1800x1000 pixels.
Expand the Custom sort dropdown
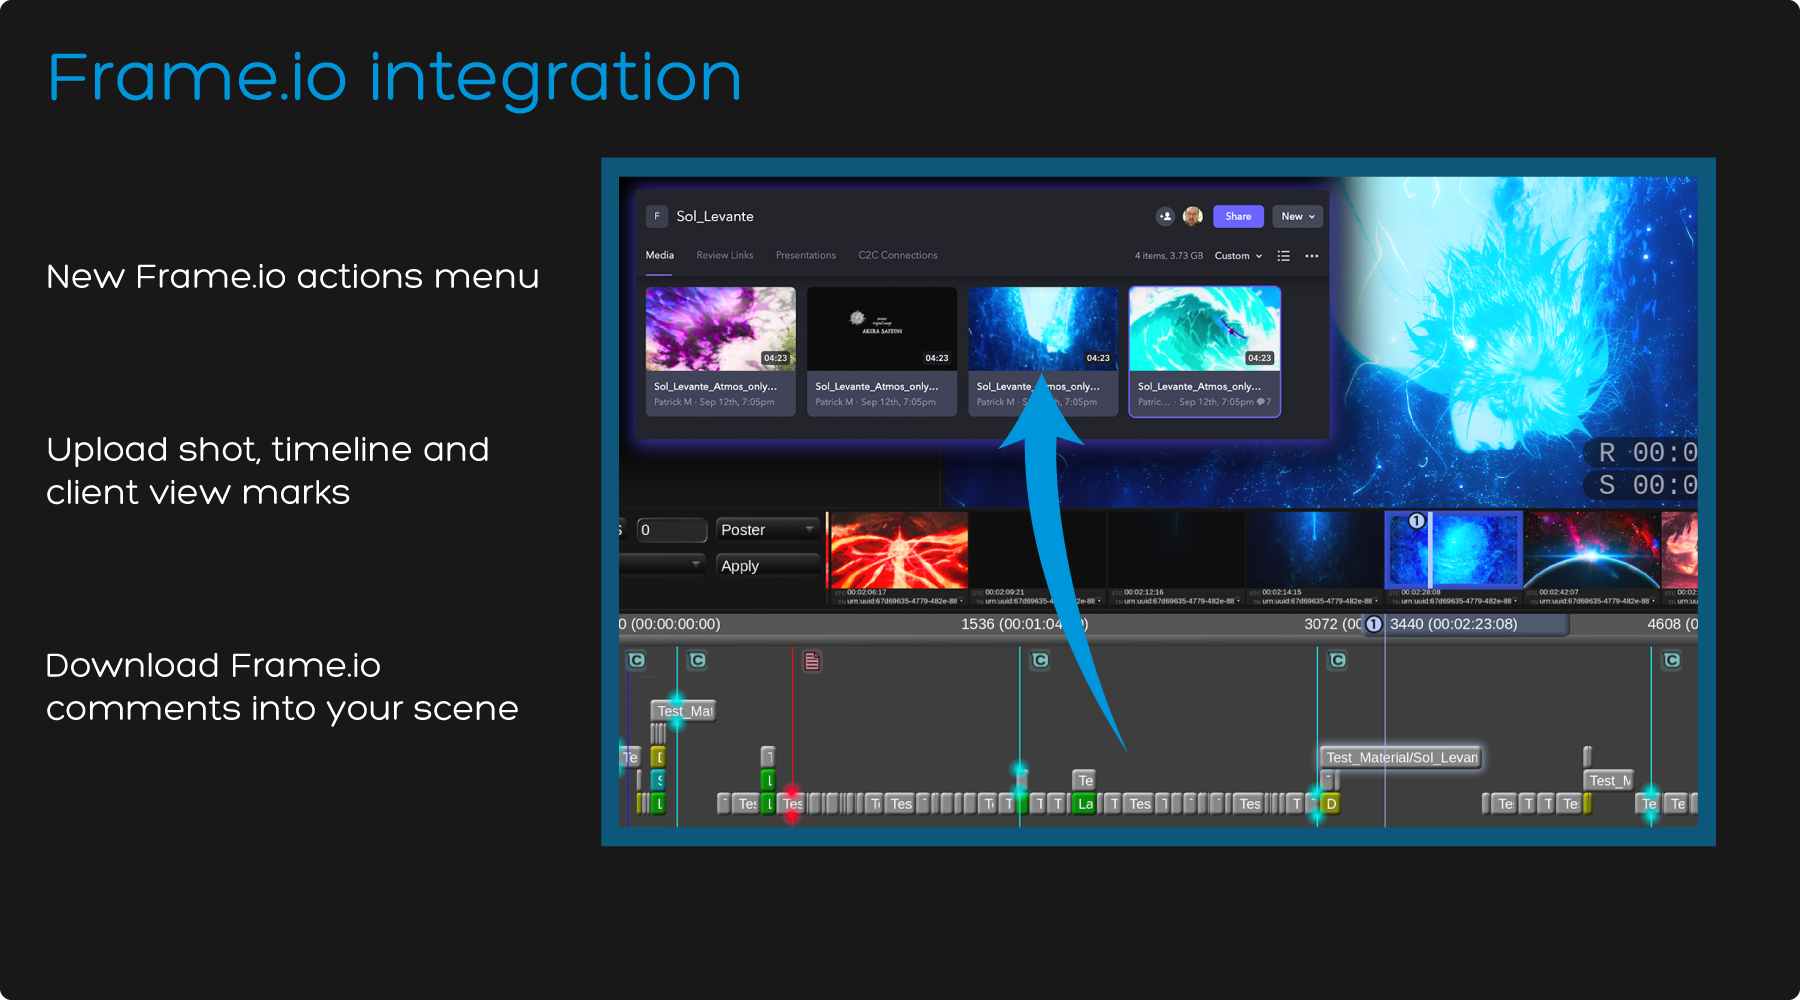(1238, 256)
